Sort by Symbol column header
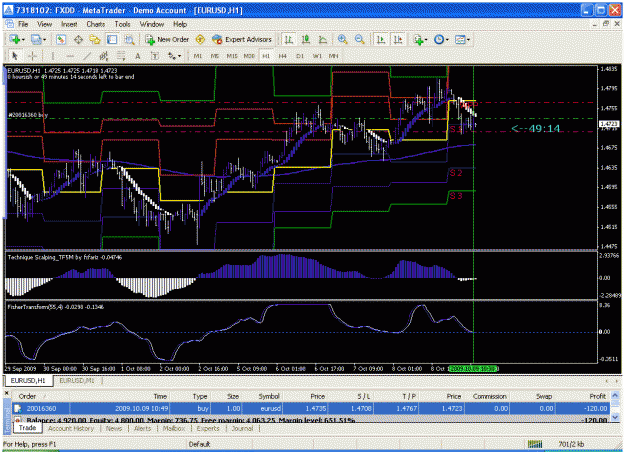Viewport: 625px width, 452px height. pos(269,396)
